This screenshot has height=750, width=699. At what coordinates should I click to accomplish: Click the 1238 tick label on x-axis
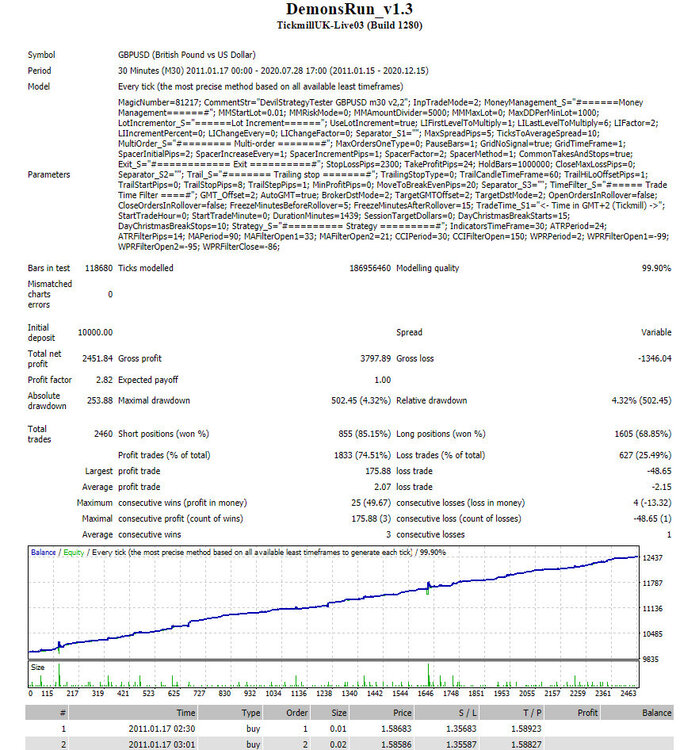[x=324, y=694]
